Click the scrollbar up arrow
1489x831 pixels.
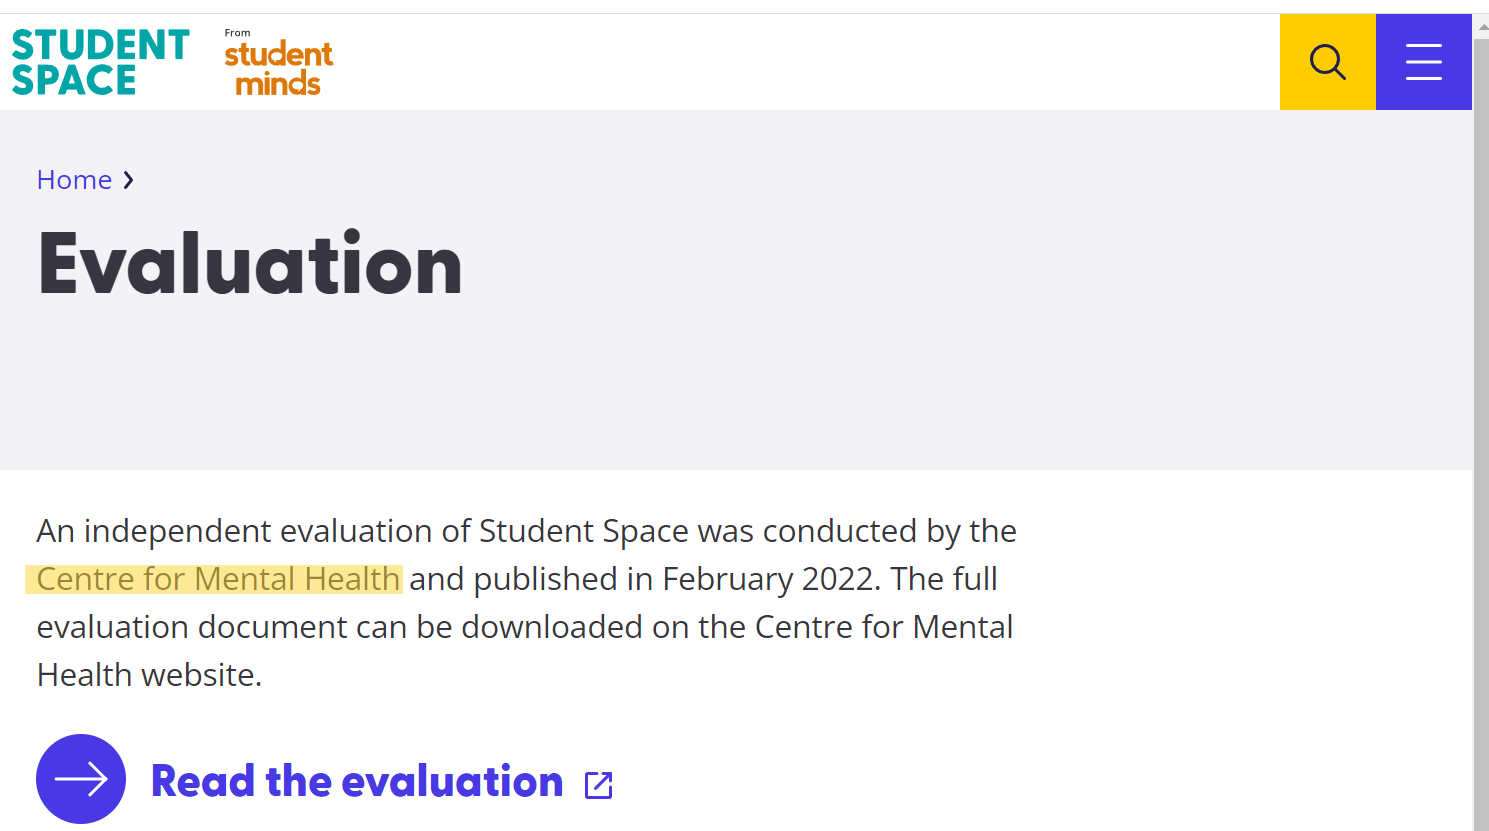pyautogui.click(x=1481, y=24)
